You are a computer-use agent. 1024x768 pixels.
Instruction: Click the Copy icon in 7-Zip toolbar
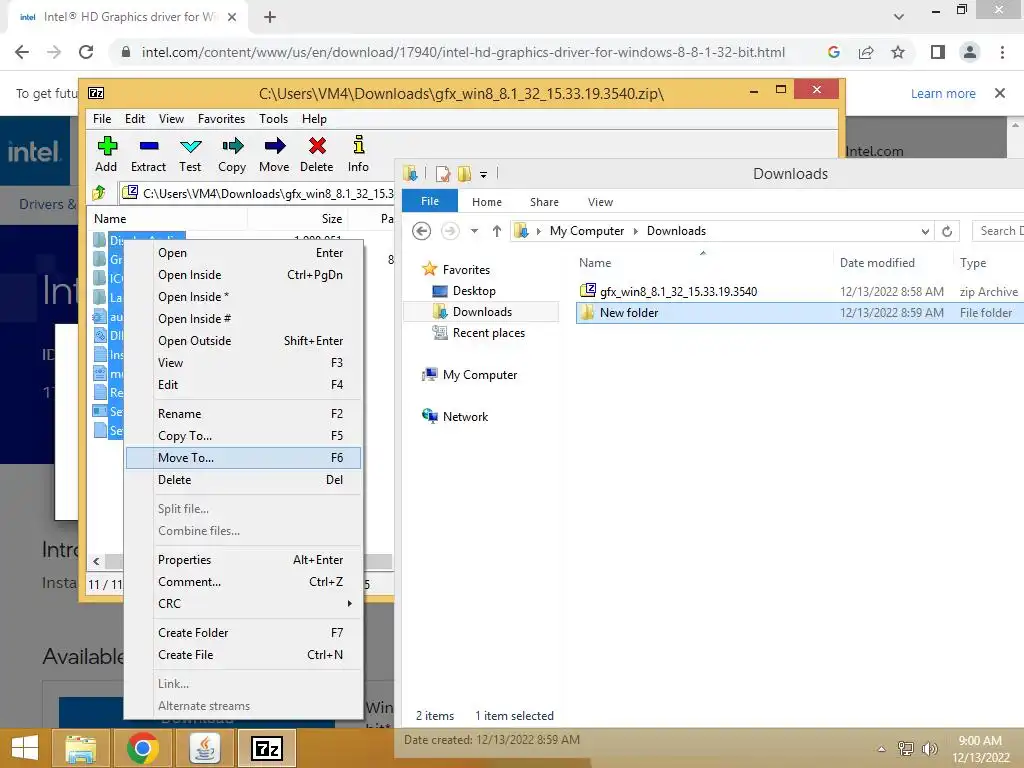232,146
